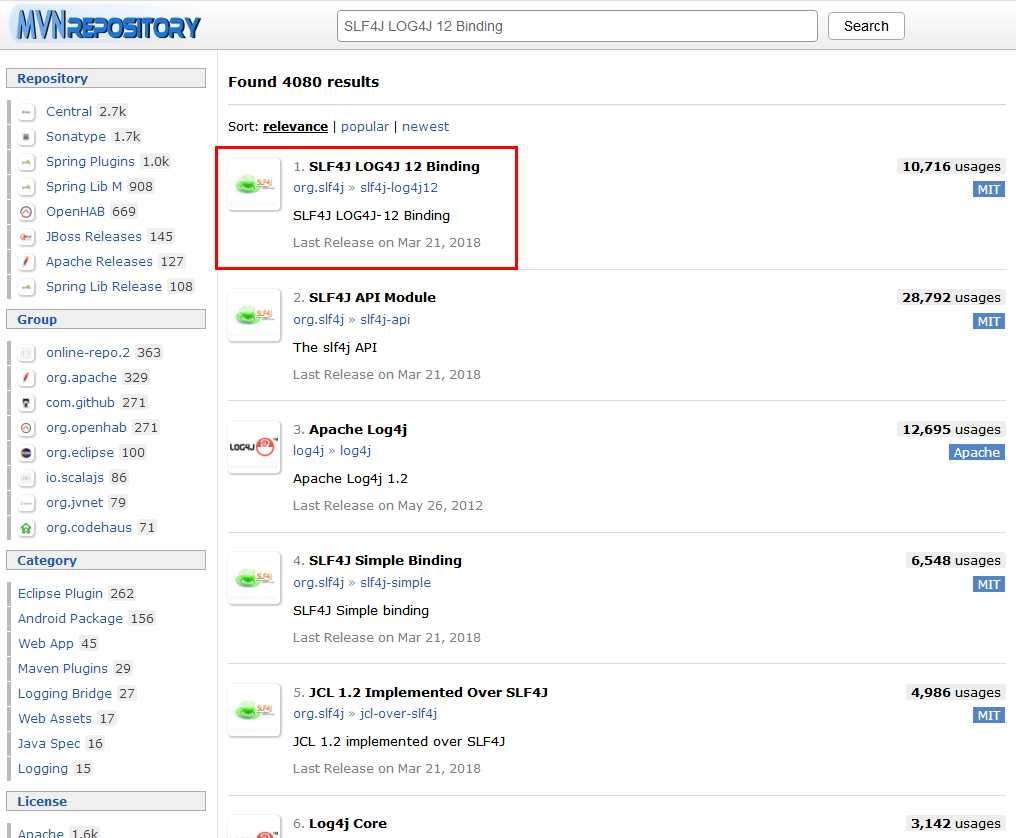
Task: Filter by JBoss Releases repository
Action: (x=93, y=237)
